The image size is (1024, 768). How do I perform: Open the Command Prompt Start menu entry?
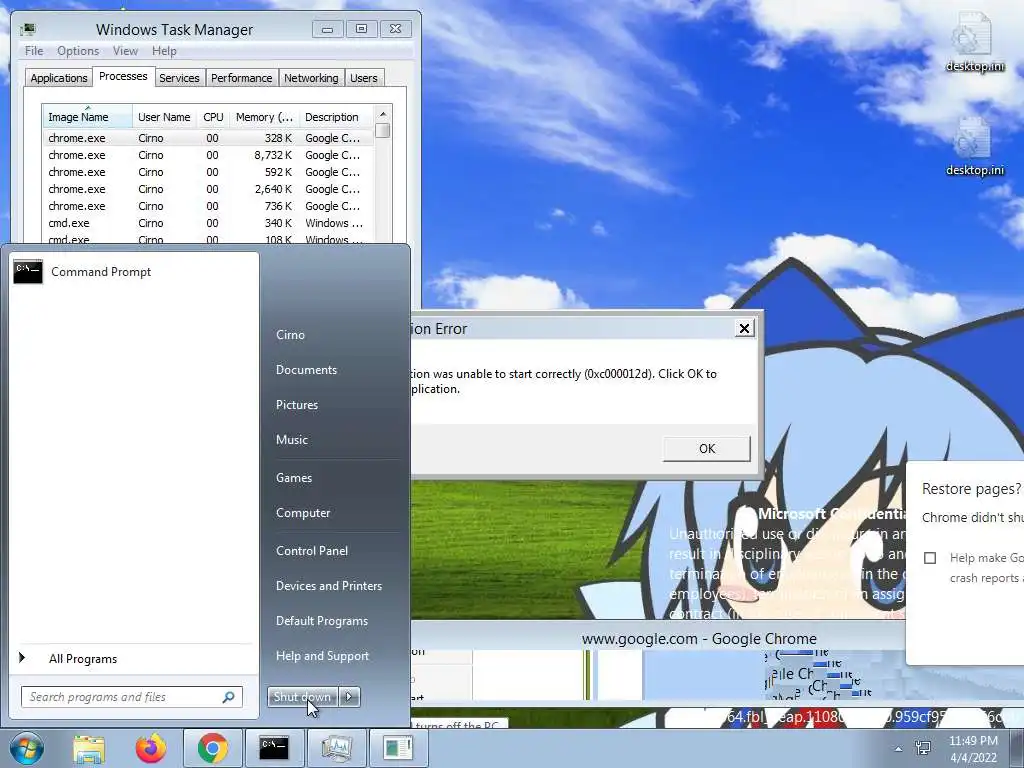click(x=134, y=272)
